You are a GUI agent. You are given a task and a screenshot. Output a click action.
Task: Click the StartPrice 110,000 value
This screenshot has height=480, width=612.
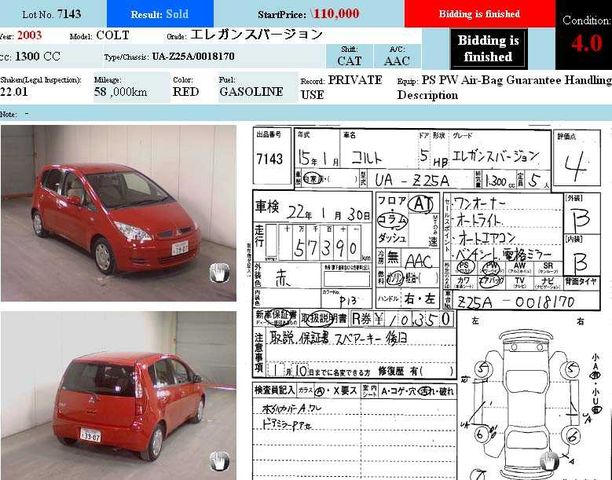coord(335,14)
